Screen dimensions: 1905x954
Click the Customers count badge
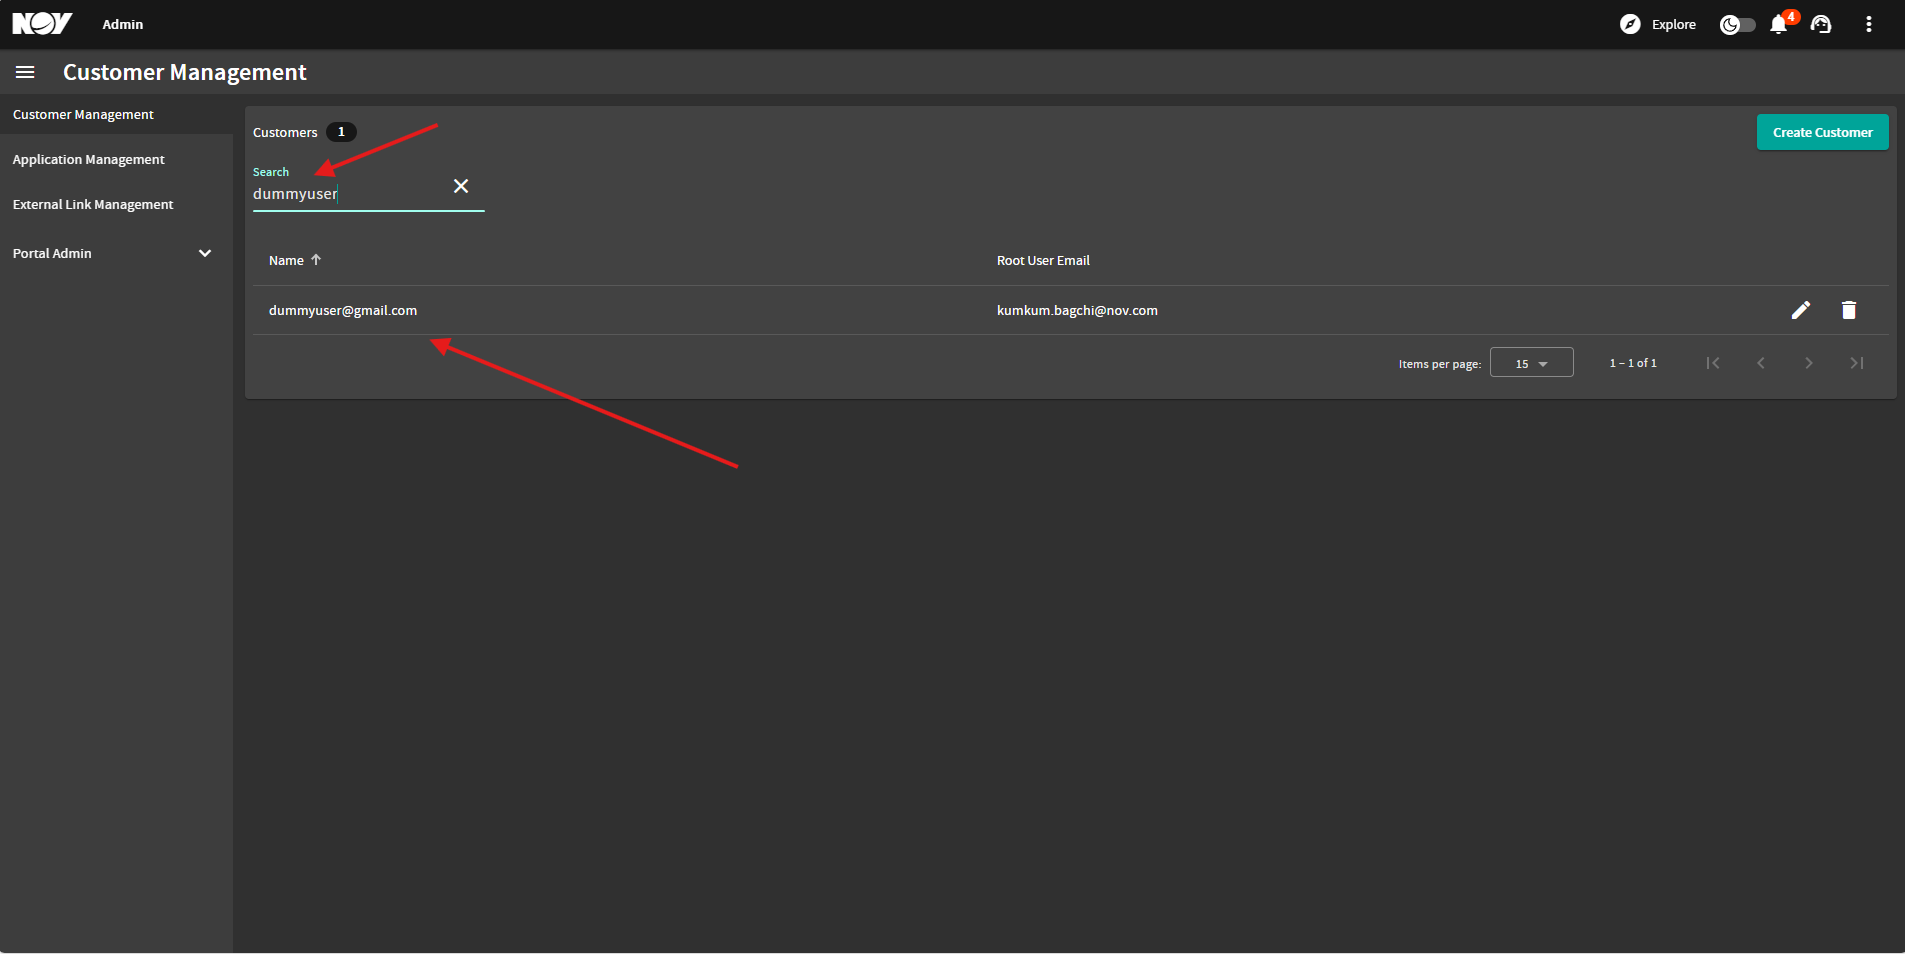[x=341, y=132]
